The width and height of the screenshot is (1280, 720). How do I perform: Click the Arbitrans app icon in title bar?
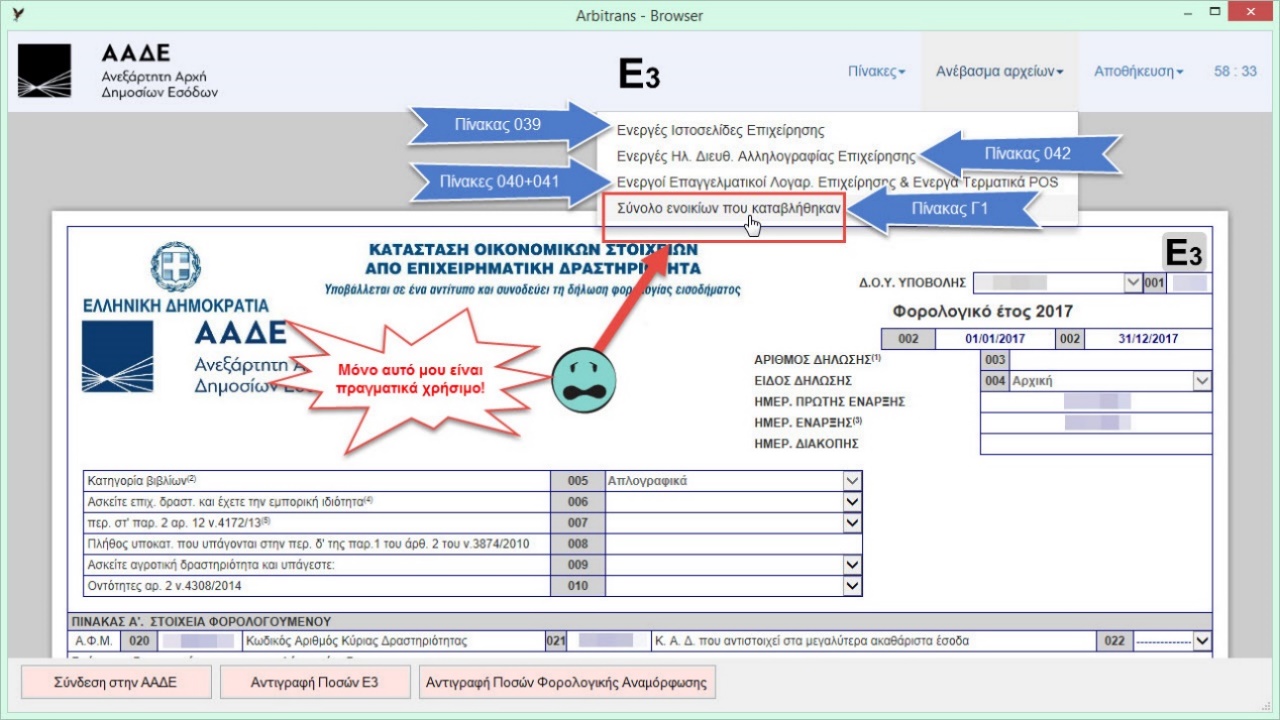coord(19,15)
